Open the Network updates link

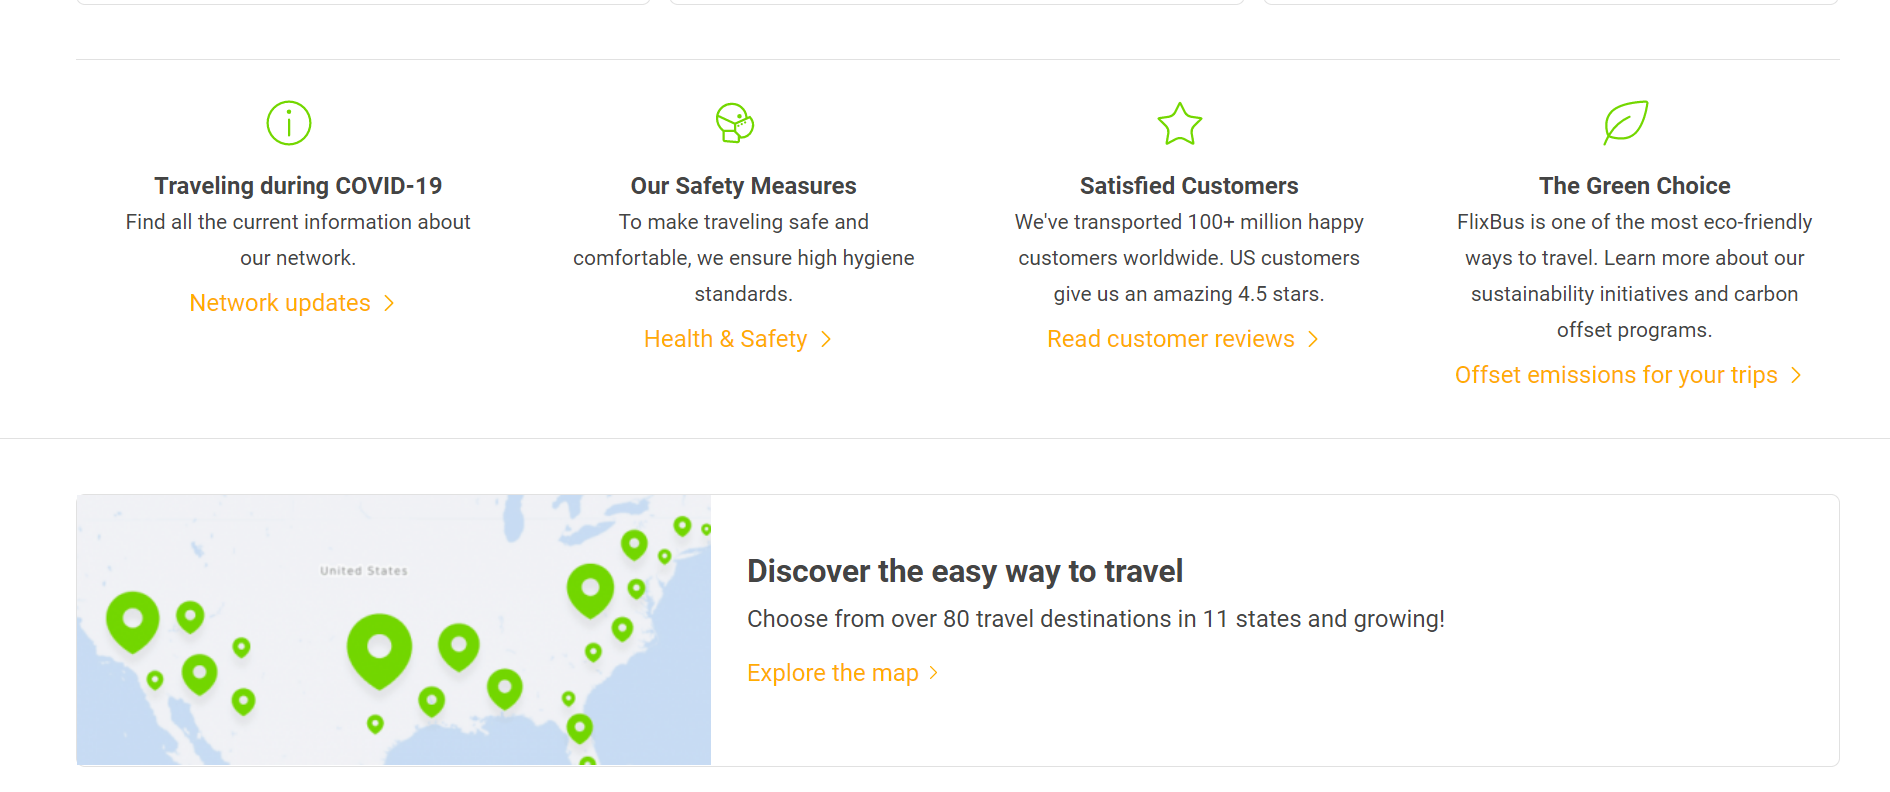tap(280, 303)
